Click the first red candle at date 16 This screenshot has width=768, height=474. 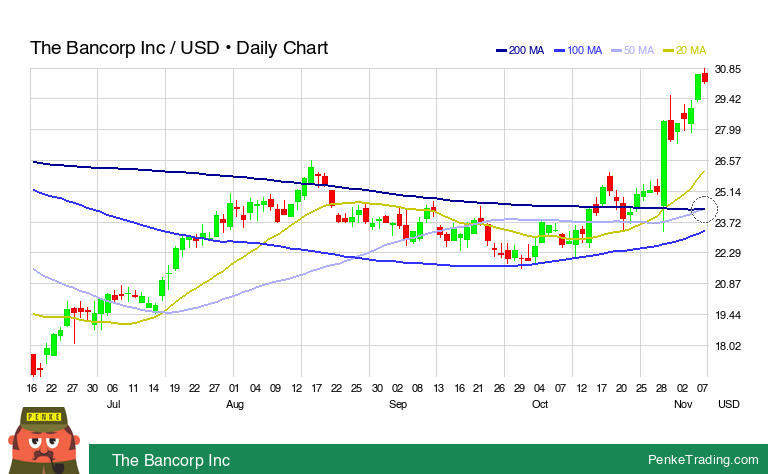[x=33, y=364]
